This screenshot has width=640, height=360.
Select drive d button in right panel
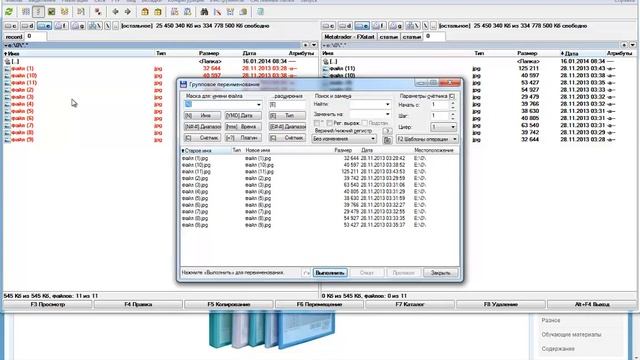[345, 26]
